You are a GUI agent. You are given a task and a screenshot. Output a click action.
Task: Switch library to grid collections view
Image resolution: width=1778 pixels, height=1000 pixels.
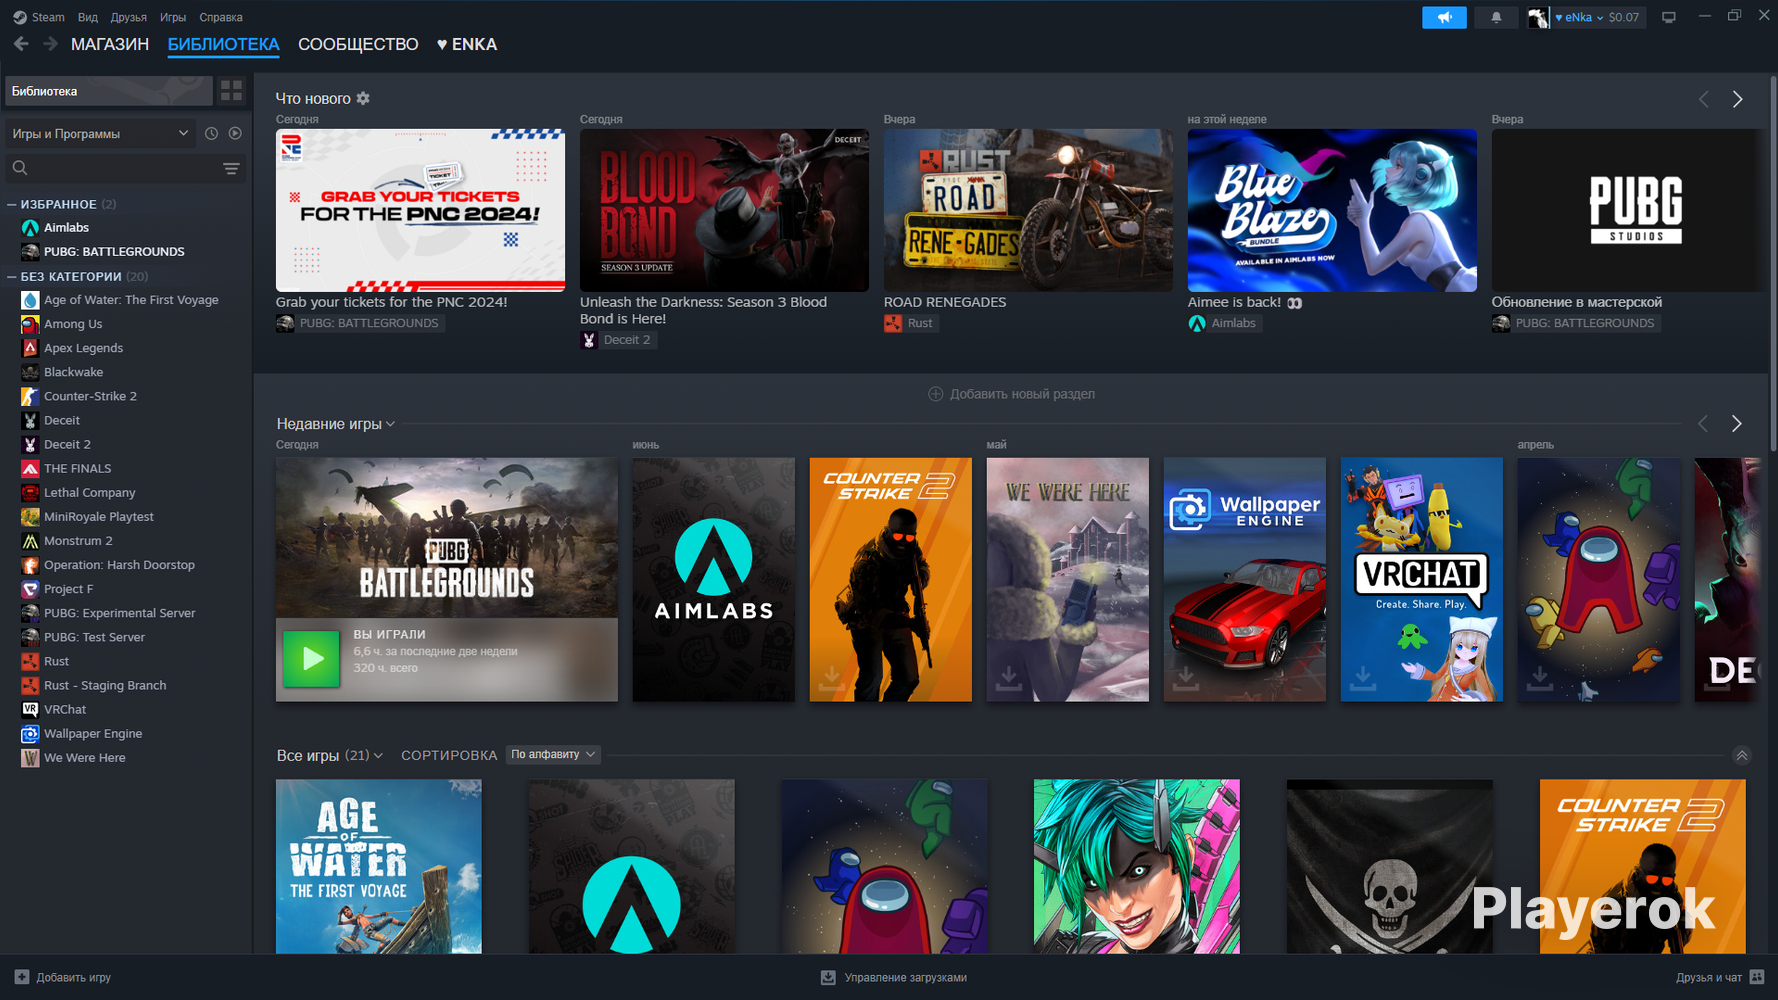[x=231, y=91]
